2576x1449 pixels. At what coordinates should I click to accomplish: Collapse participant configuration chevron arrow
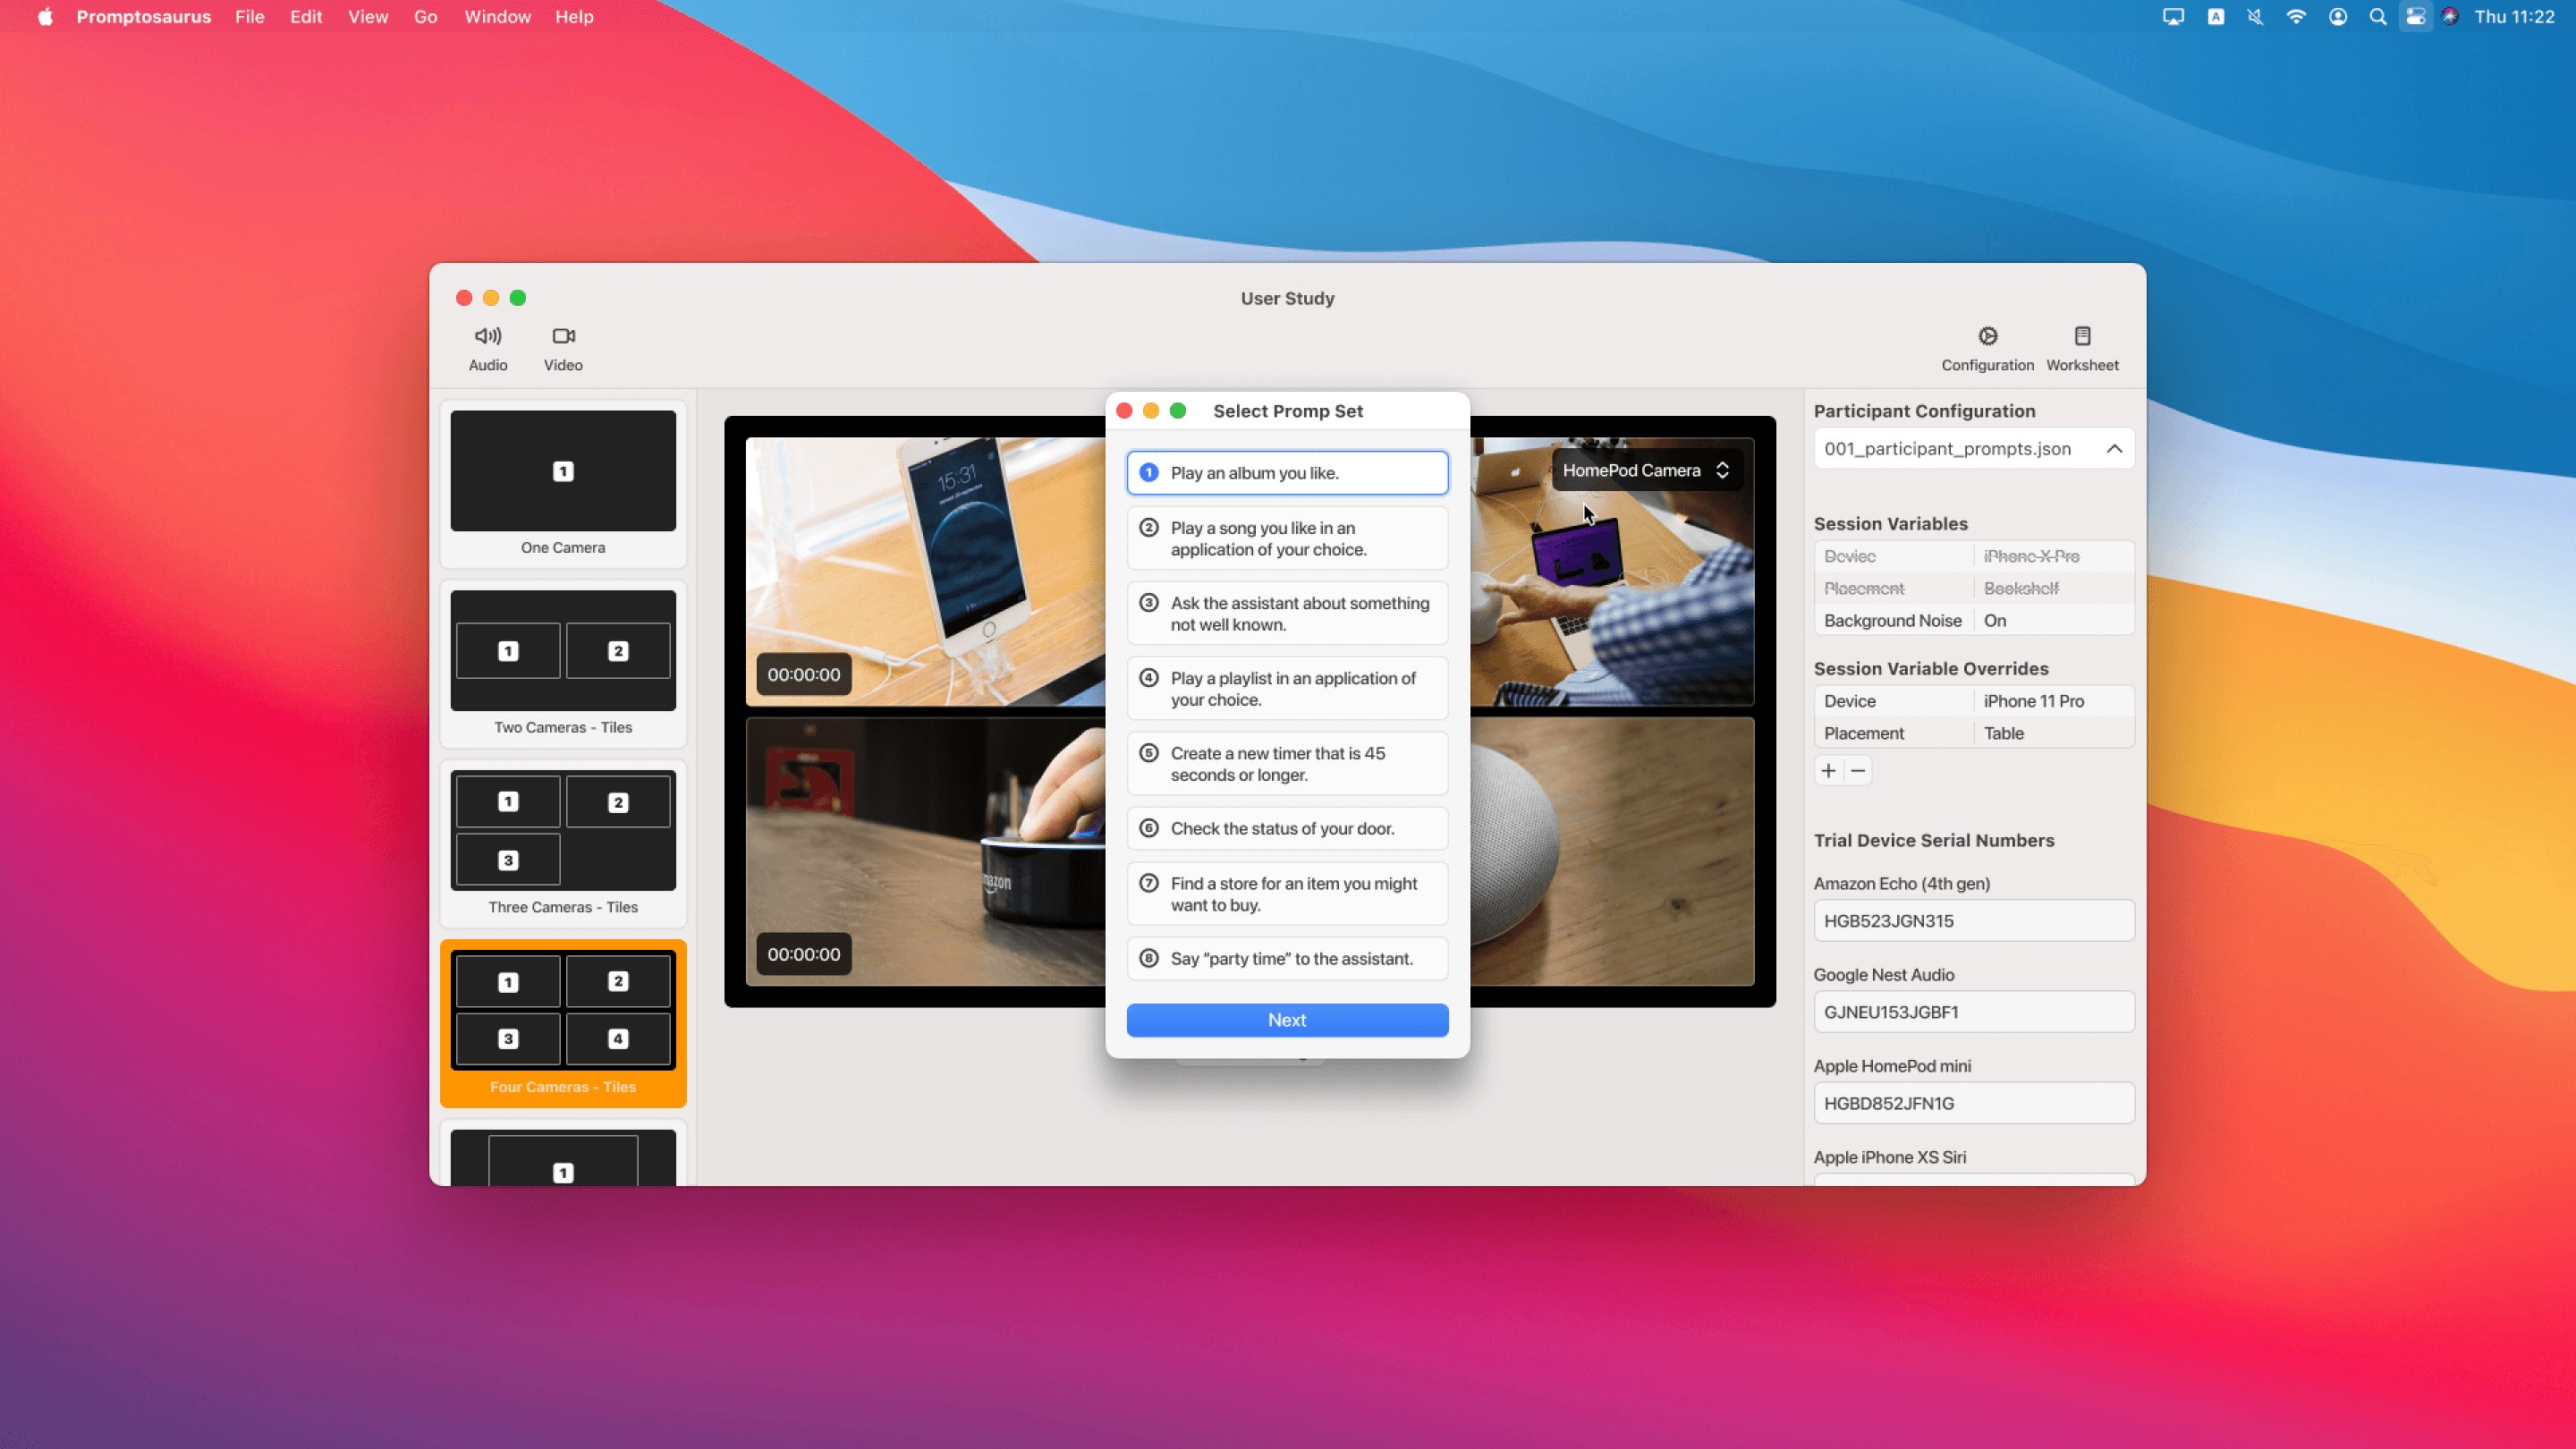(2114, 449)
